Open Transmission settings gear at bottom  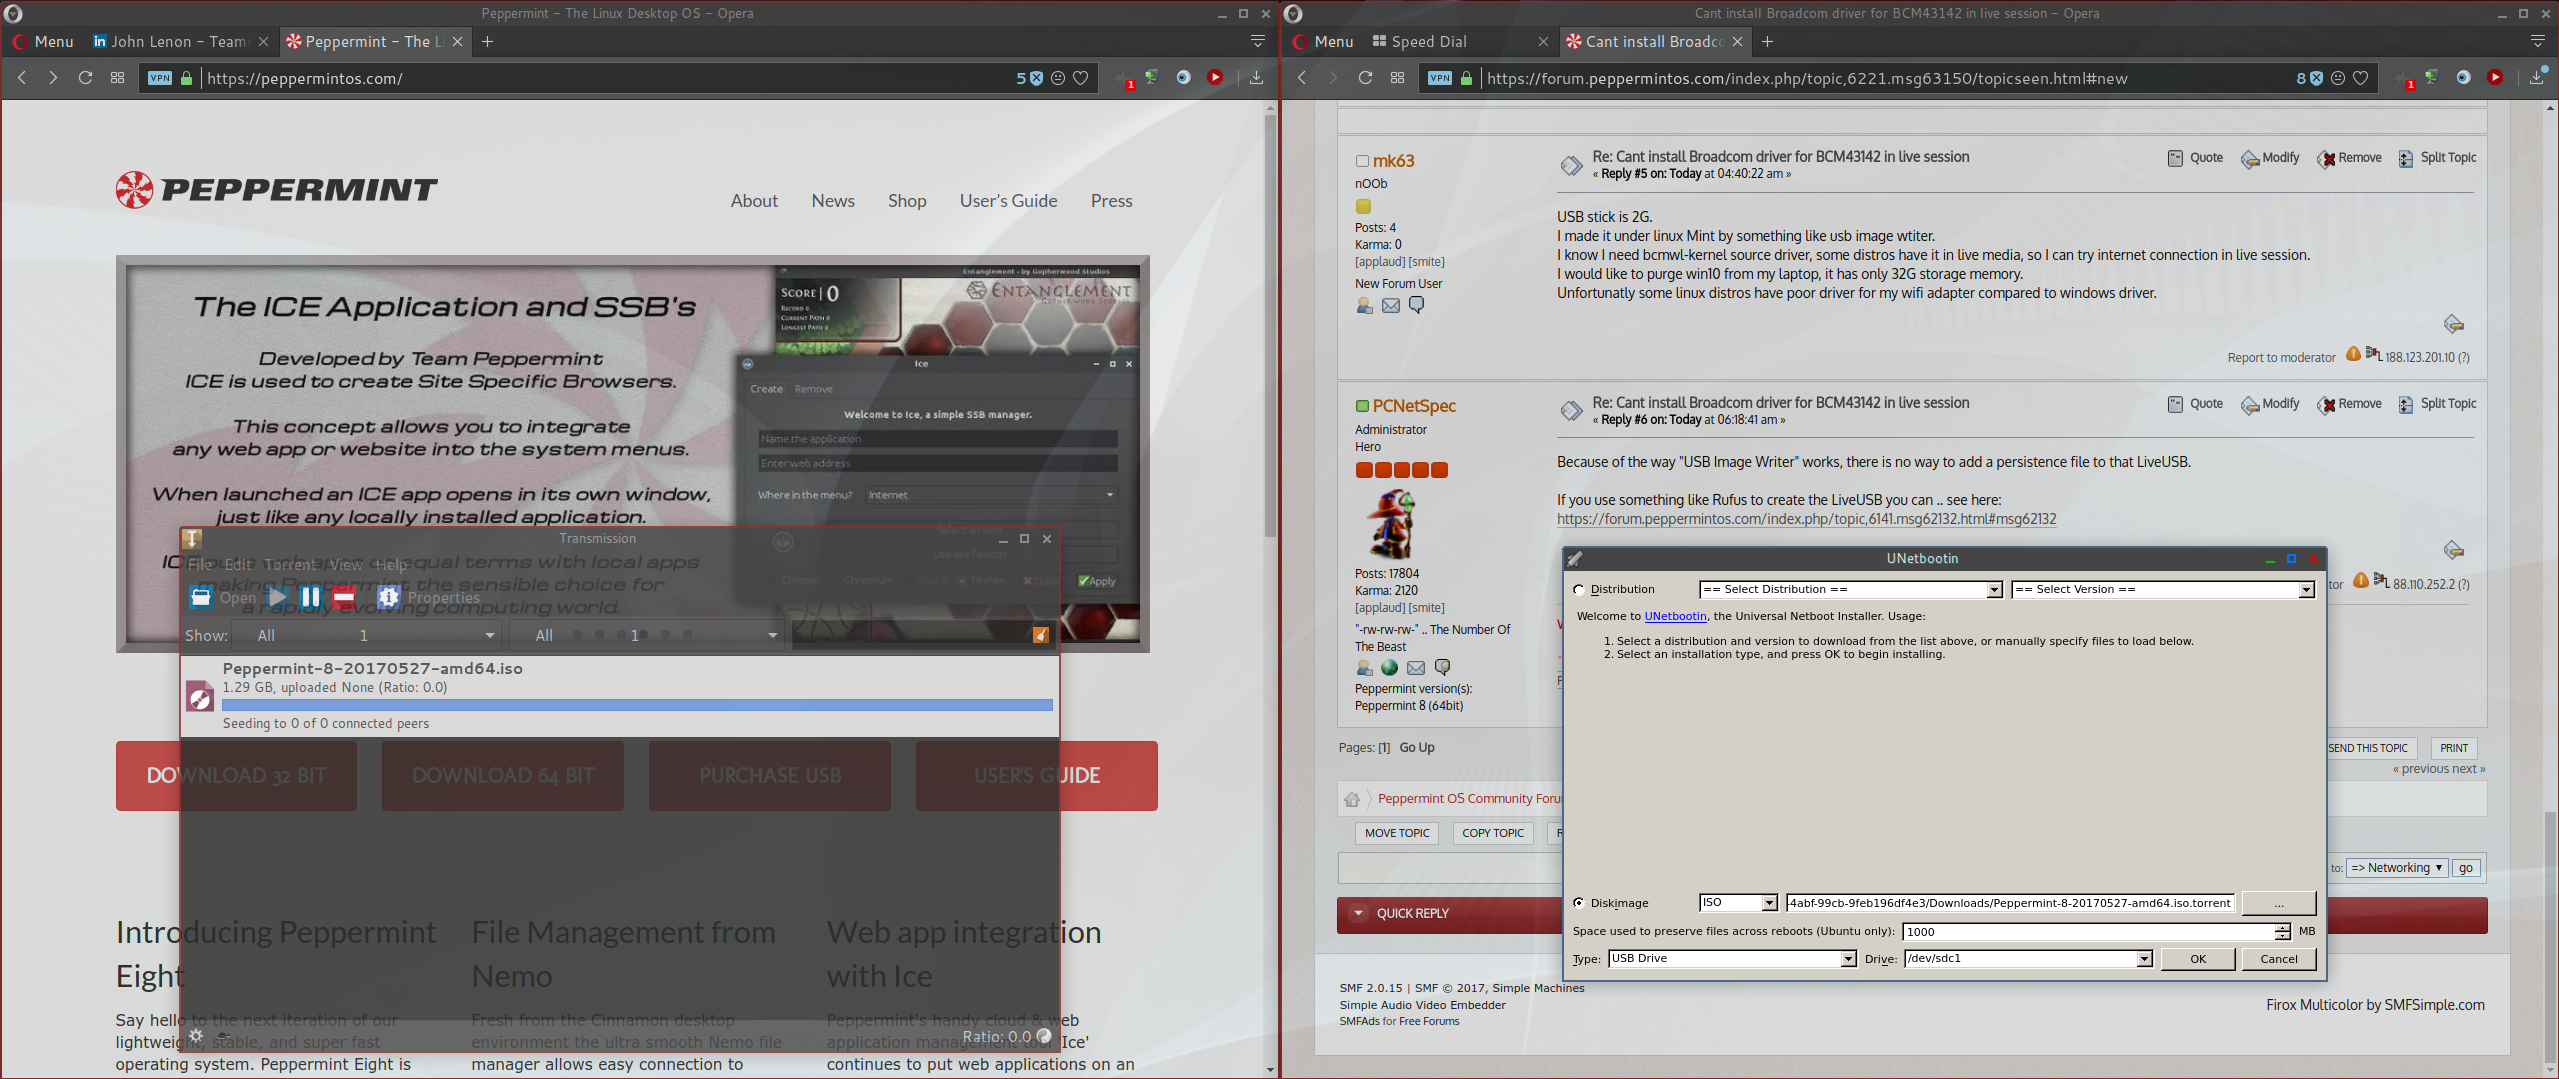click(196, 1036)
